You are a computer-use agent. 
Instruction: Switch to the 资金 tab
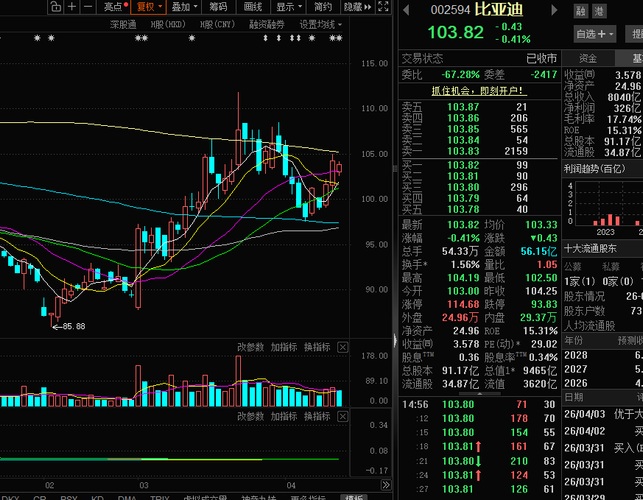(588, 59)
